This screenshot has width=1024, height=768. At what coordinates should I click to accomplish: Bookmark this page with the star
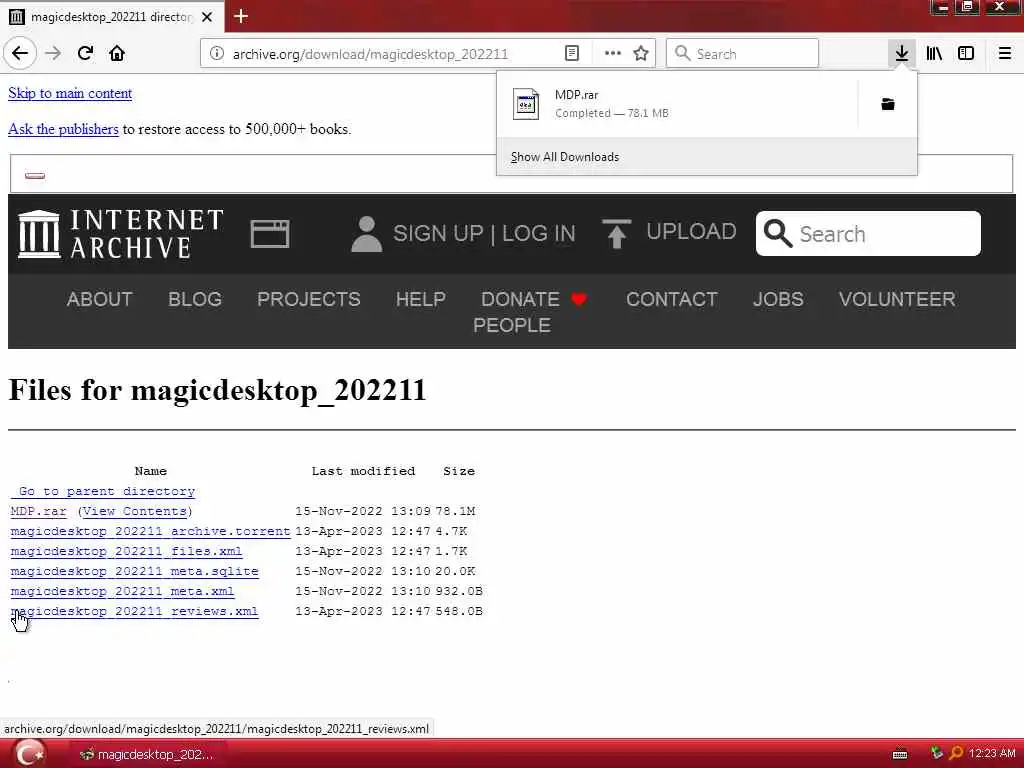[641, 54]
